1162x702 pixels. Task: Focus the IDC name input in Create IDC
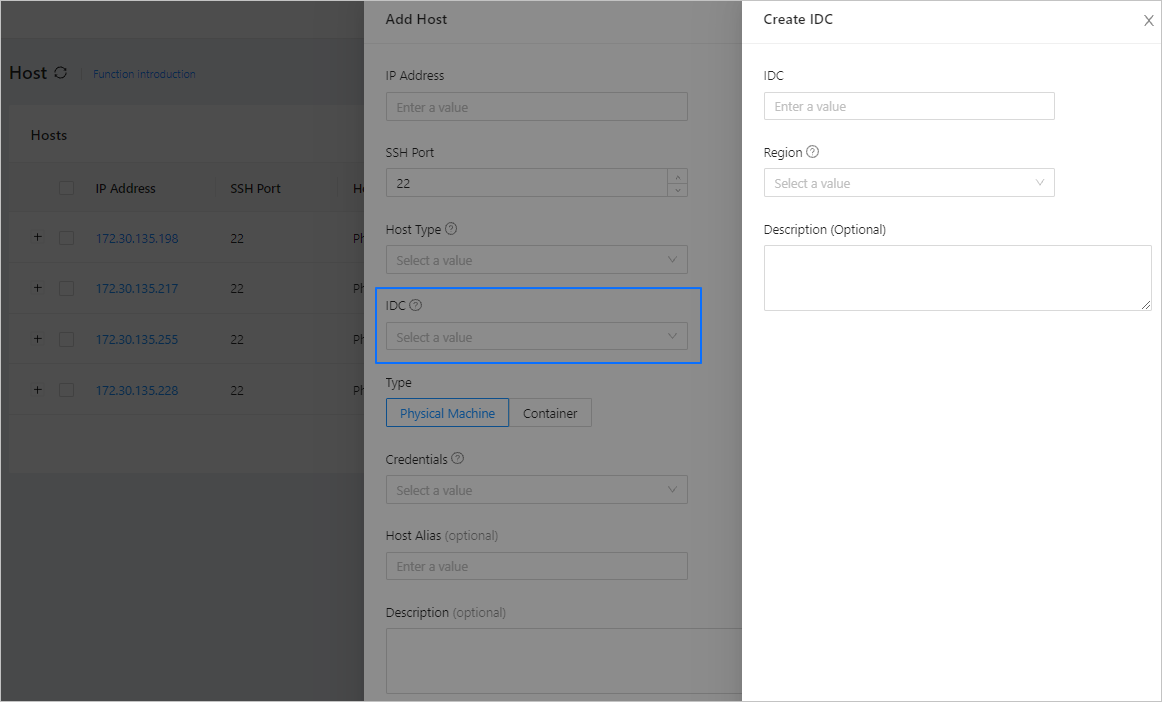pos(909,106)
